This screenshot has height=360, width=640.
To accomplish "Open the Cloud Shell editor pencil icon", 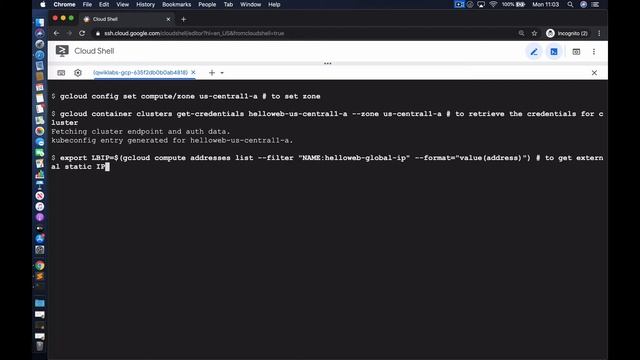I will coord(533,52).
